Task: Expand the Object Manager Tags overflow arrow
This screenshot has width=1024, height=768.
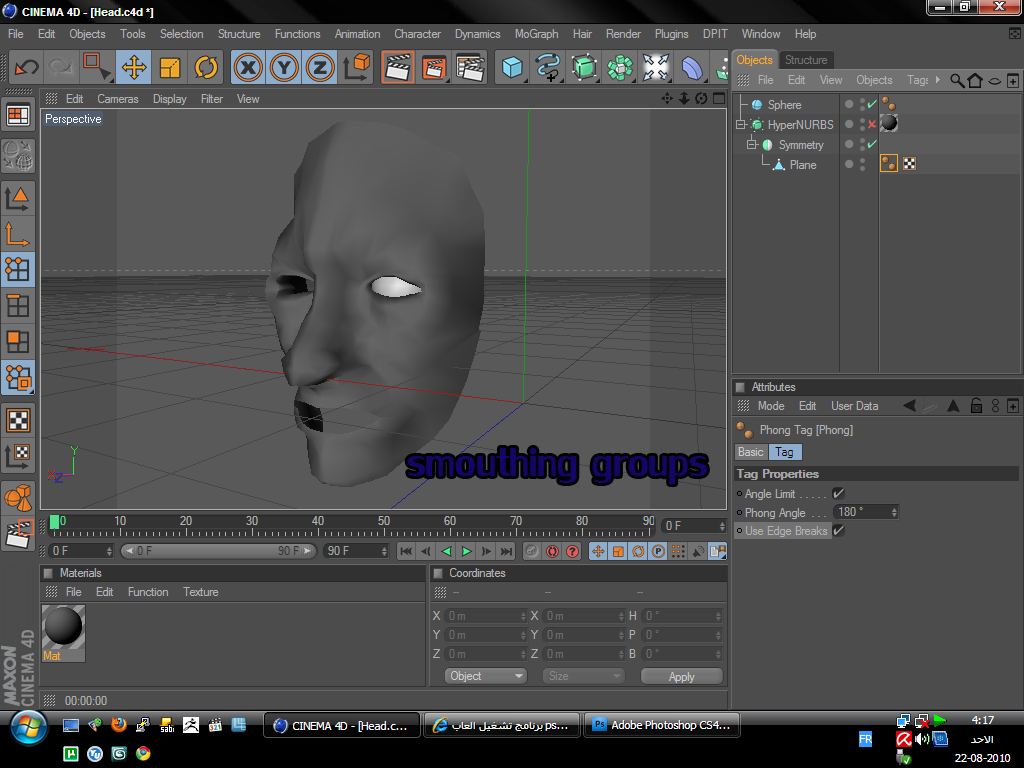Action: click(938, 80)
